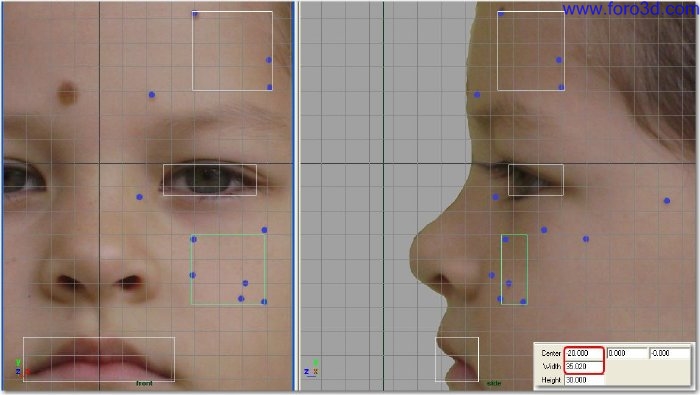Select the narrow green rectangle in the side view

(x=514, y=270)
